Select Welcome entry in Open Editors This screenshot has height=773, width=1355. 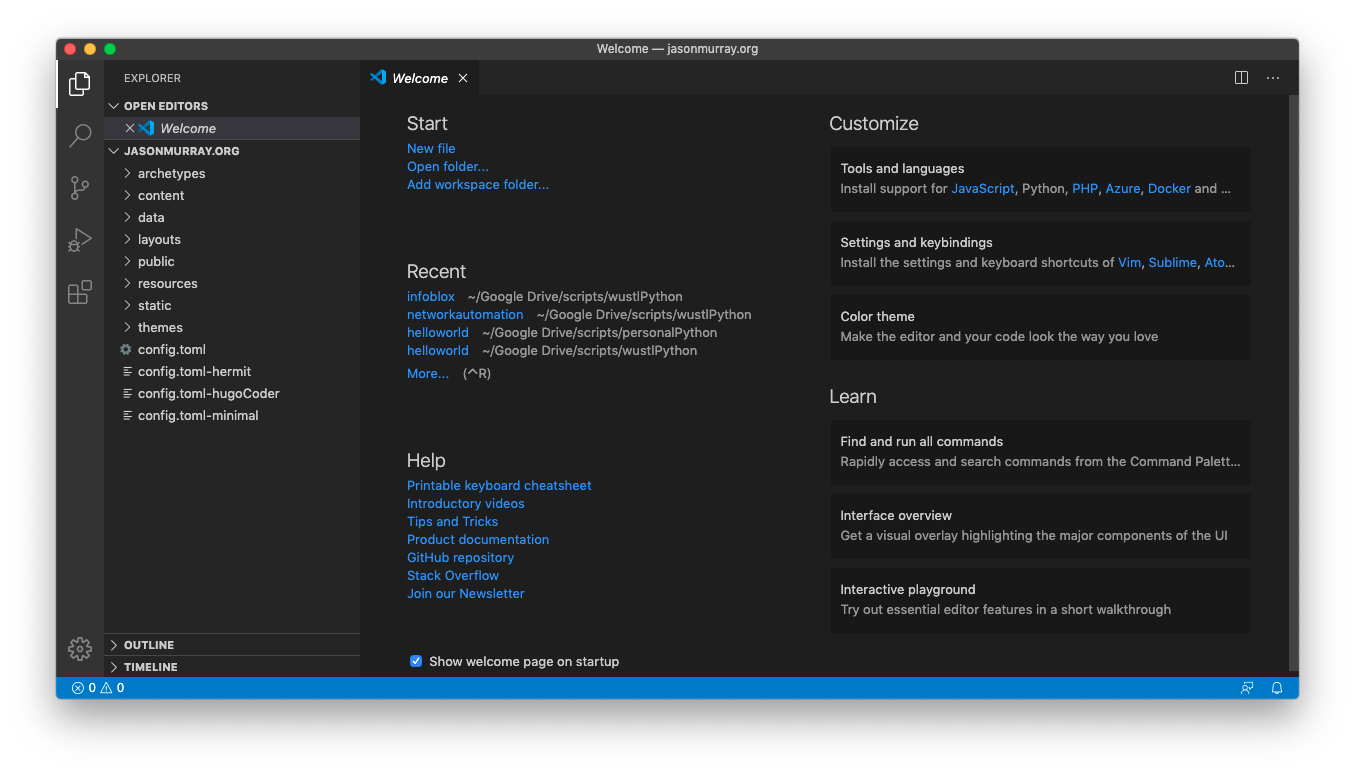click(232, 128)
